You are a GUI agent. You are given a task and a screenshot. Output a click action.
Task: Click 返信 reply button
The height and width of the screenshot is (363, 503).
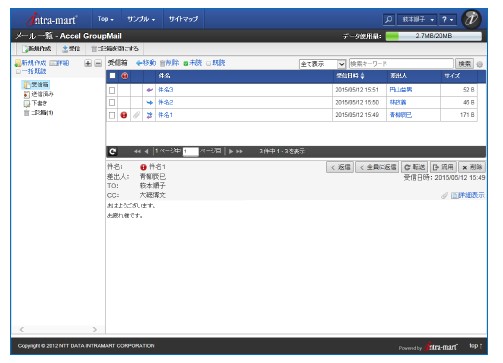point(340,167)
